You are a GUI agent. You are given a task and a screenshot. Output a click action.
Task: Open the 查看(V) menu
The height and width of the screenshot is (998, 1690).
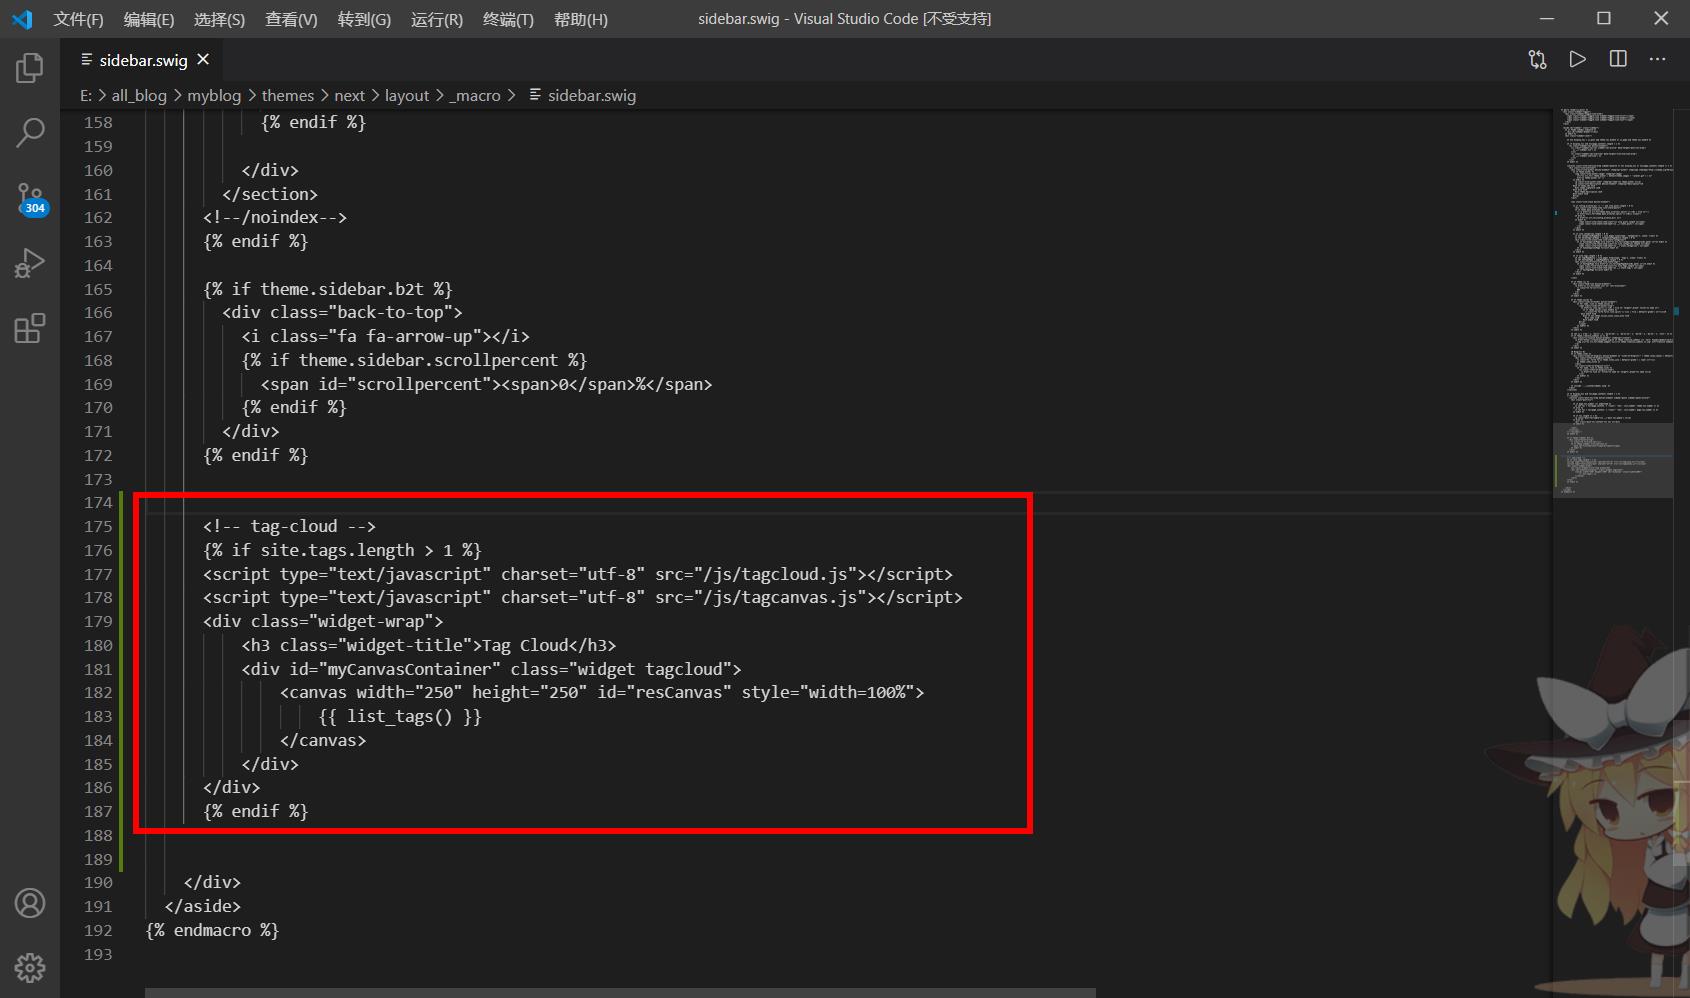tap(291, 19)
